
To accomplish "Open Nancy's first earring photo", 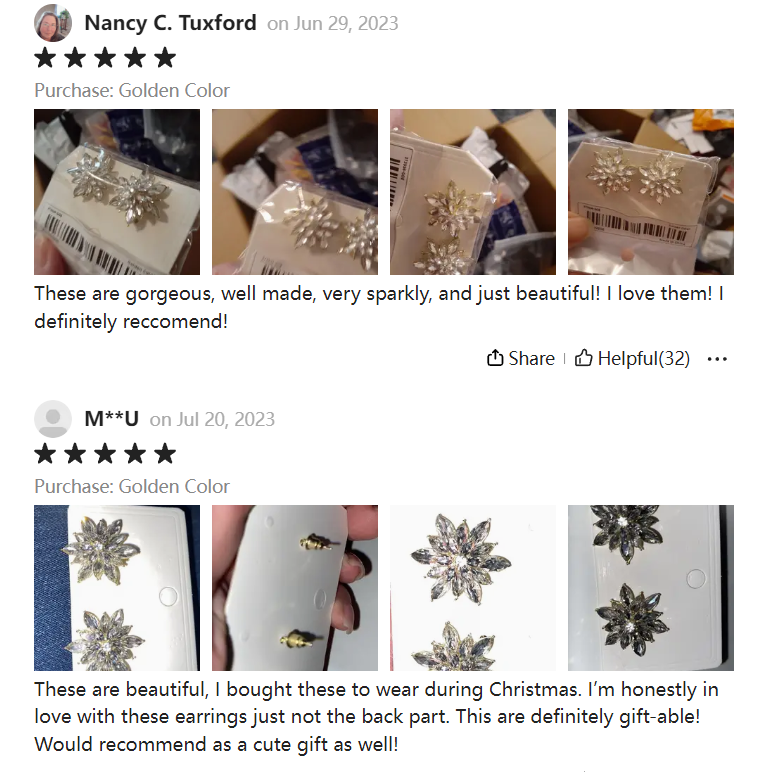I will pos(117,192).
